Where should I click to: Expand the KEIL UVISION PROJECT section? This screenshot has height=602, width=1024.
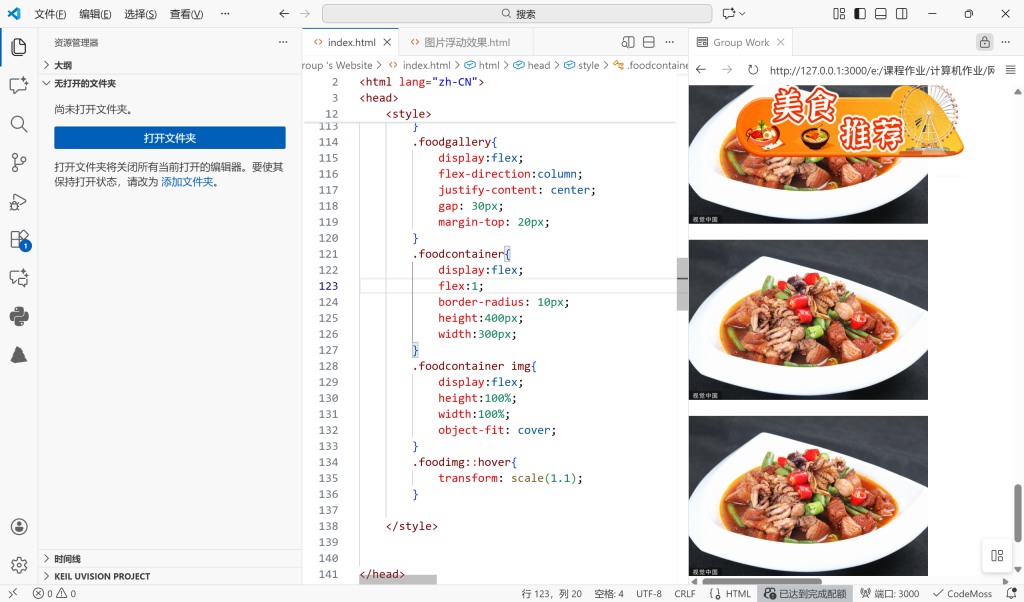[x=102, y=576]
